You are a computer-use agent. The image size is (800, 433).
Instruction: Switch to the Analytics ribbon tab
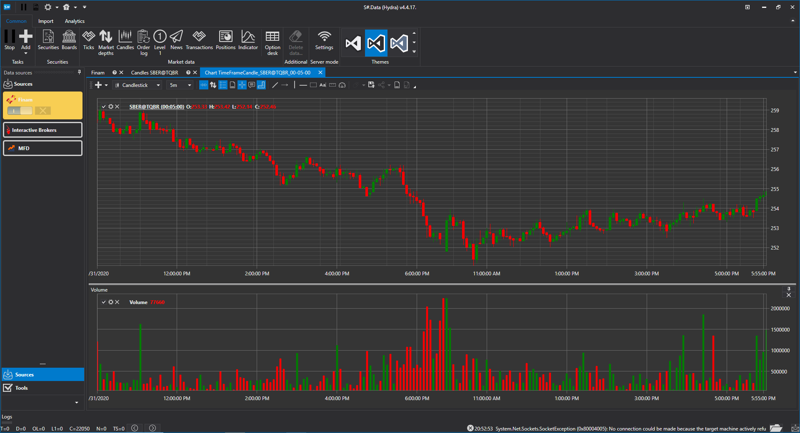[x=75, y=21]
